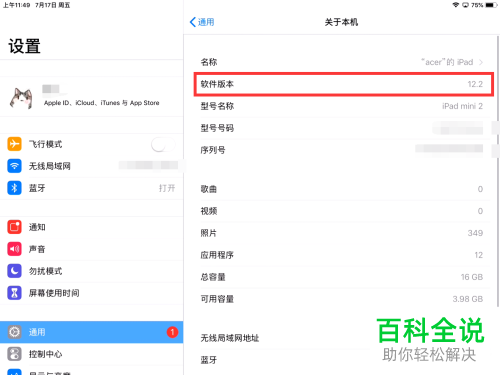Tap the General gear icon
Viewport: 500px width, 375px height.
[x=14, y=332]
